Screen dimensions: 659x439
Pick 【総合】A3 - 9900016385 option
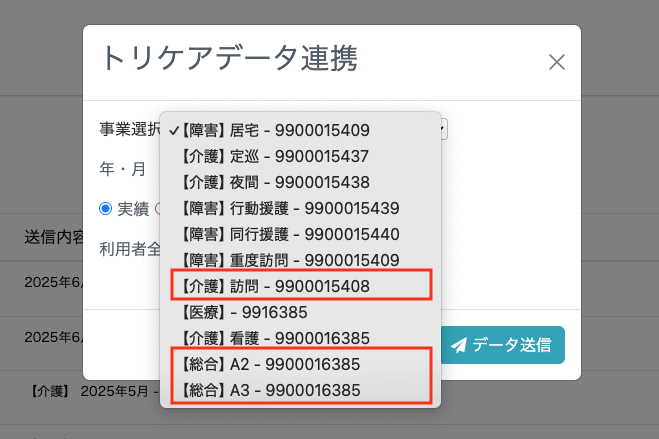click(x=301, y=391)
